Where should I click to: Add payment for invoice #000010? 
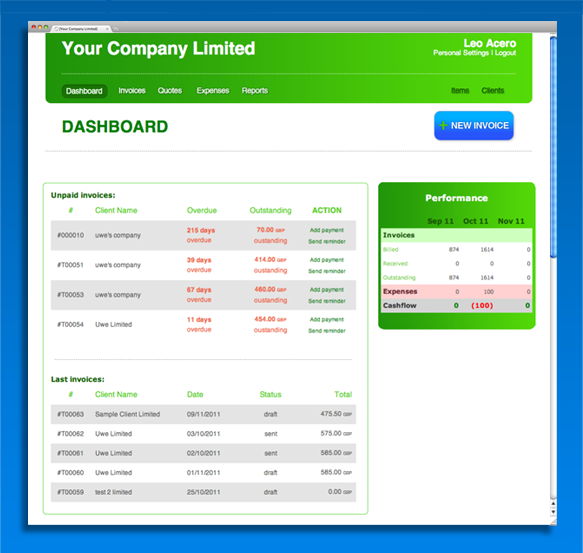pyautogui.click(x=326, y=230)
